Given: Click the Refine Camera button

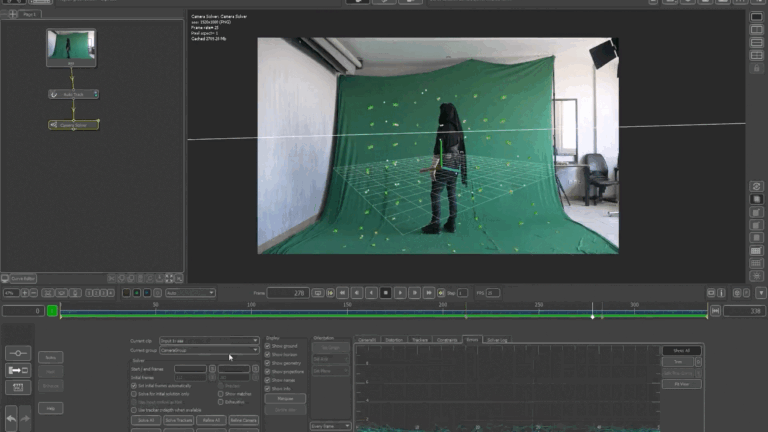Looking at the screenshot, I should [243, 420].
